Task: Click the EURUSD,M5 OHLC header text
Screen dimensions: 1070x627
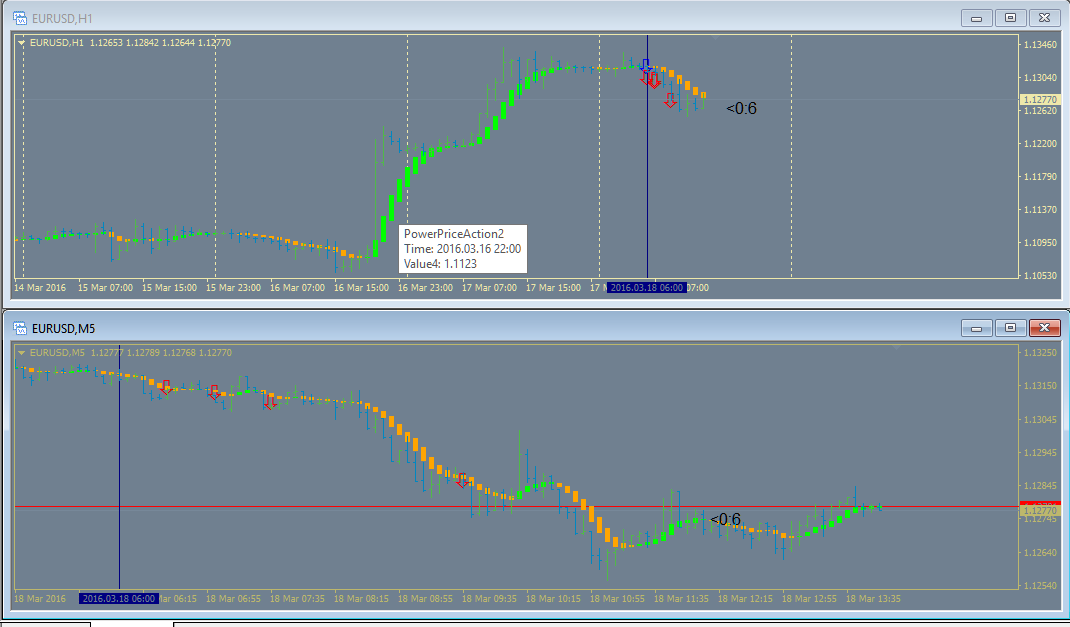Action: coord(130,353)
